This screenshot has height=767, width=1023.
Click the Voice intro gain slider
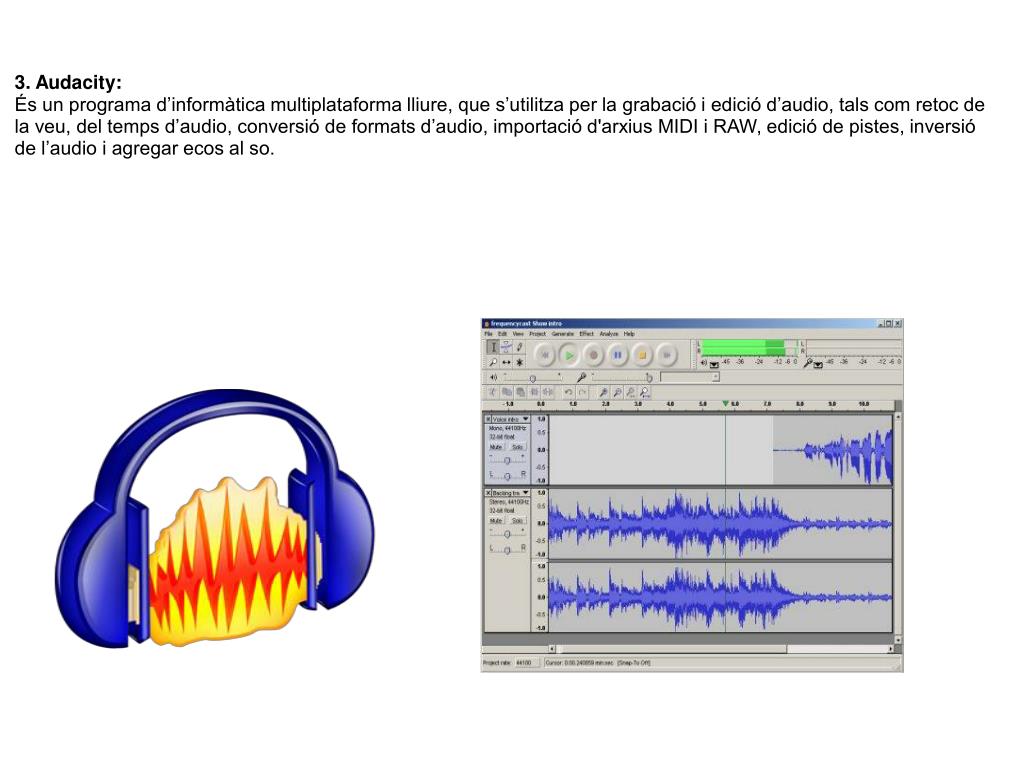click(x=508, y=460)
